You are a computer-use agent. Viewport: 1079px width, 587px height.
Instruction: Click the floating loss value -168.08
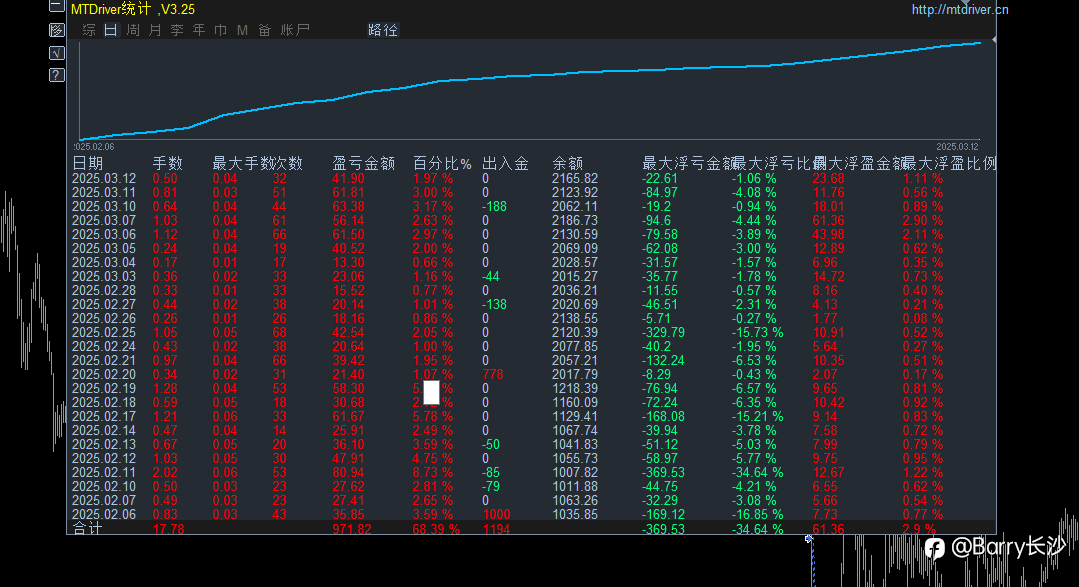pyautogui.click(x=663, y=416)
